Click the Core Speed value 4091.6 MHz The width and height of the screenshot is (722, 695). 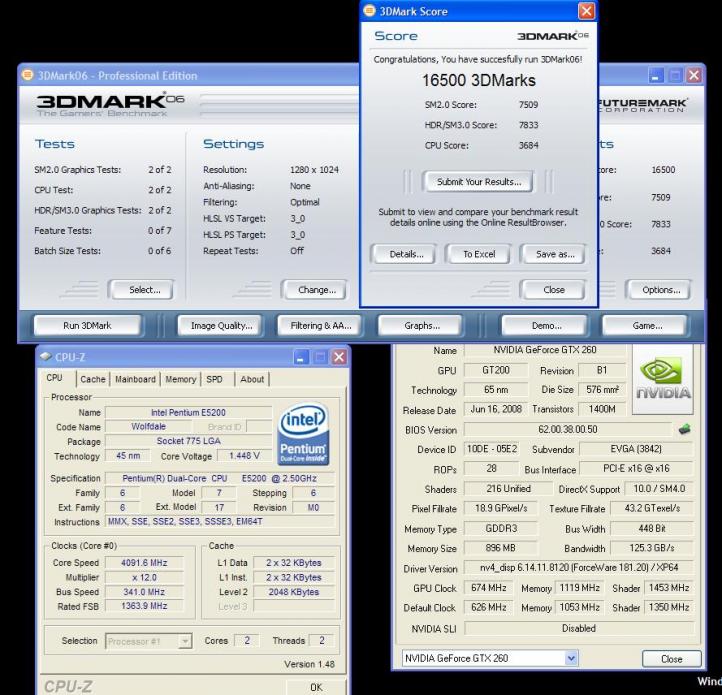144,562
